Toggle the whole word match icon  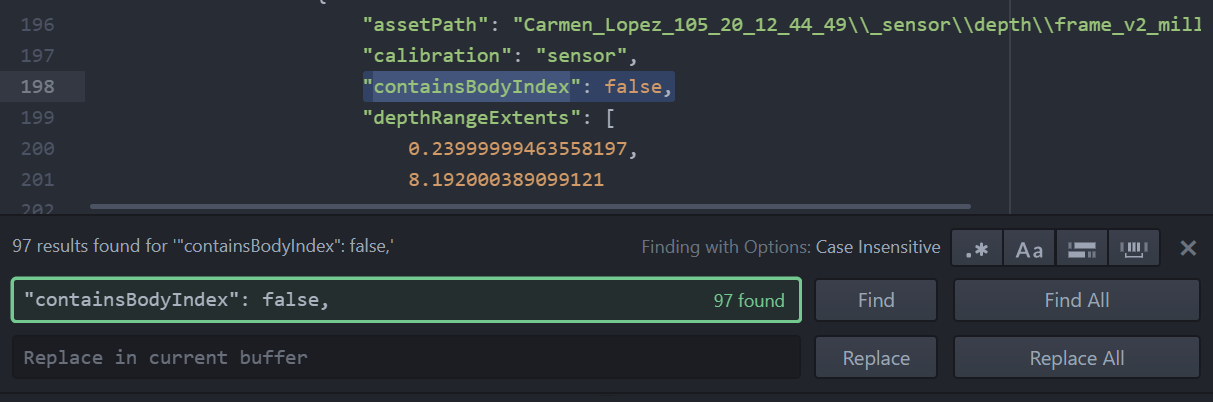1134,248
